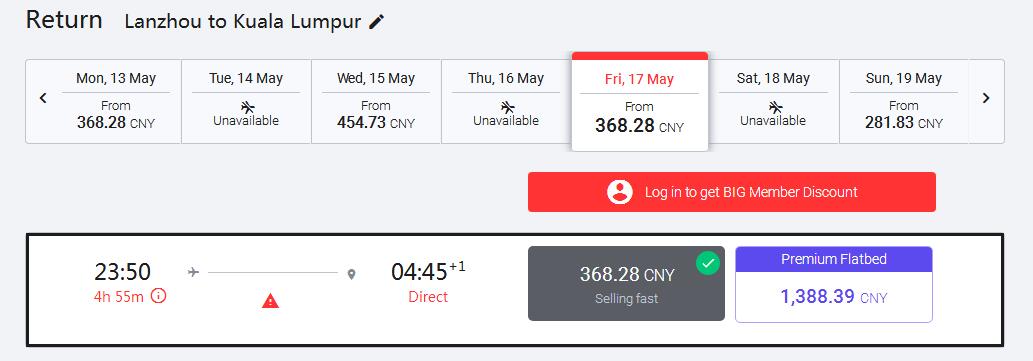The height and width of the screenshot is (361, 1033).
Task: Click the airplane departure icon
Action: tap(193, 272)
